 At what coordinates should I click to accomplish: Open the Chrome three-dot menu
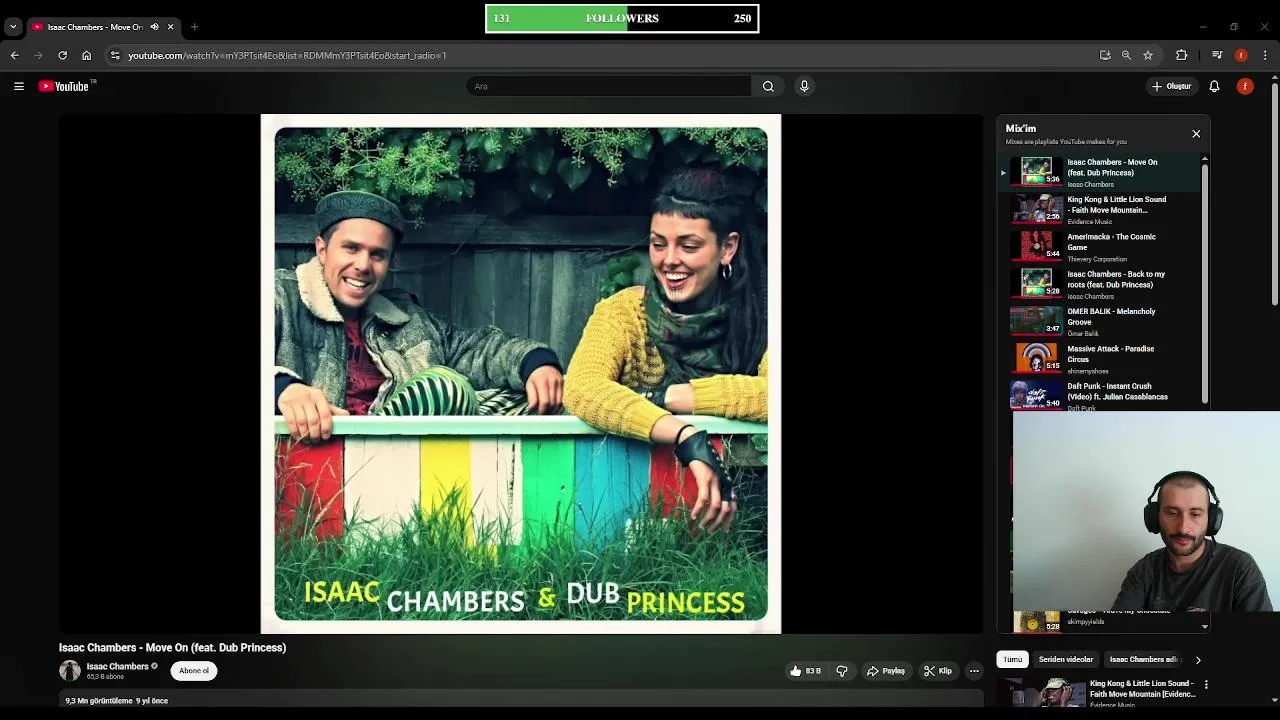(x=1265, y=55)
